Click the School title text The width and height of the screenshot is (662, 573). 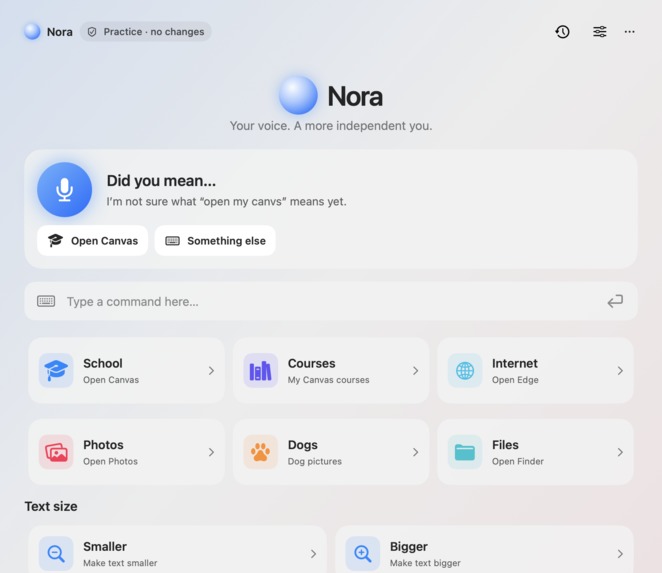[103, 363]
